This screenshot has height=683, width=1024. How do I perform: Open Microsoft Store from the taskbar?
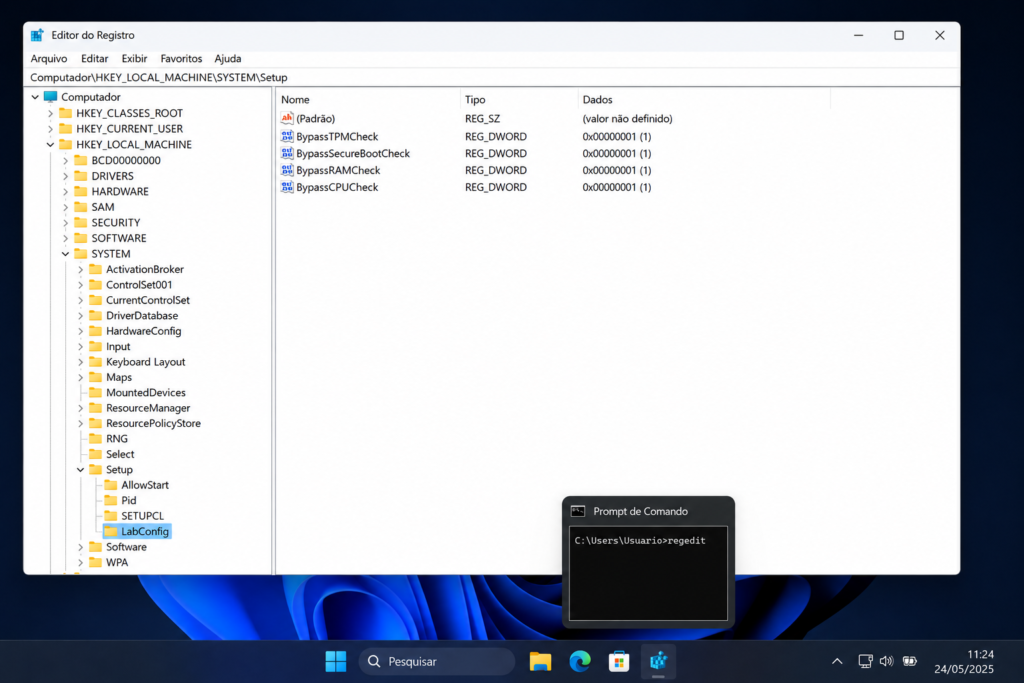click(618, 661)
